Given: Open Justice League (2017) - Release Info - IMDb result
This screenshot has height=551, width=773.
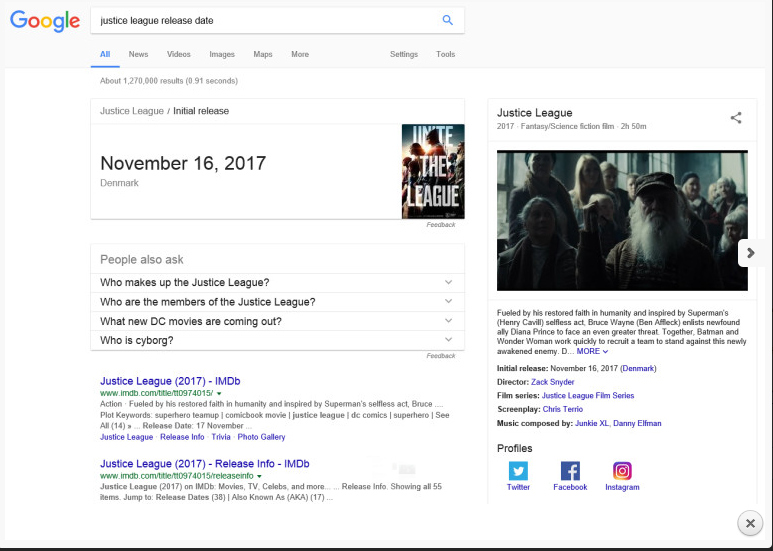Looking at the screenshot, I should 205,464.
